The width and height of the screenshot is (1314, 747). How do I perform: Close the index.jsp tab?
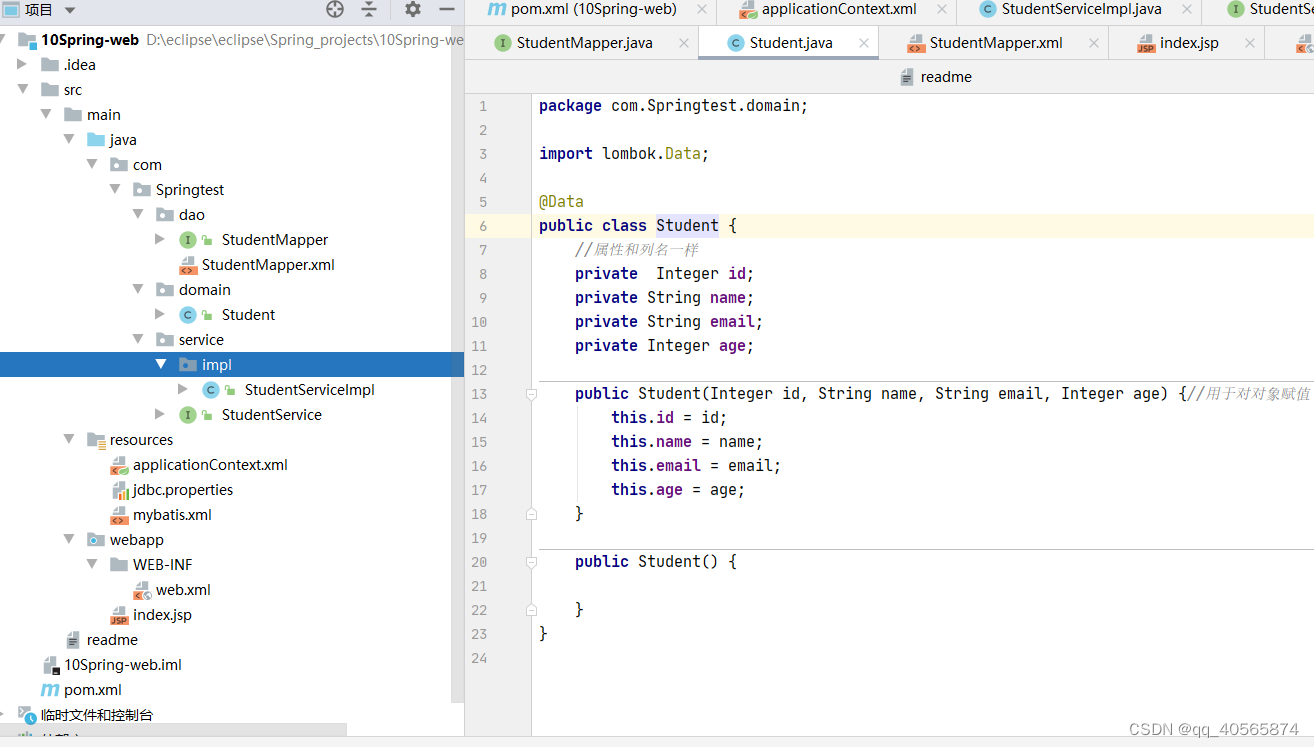point(1250,43)
